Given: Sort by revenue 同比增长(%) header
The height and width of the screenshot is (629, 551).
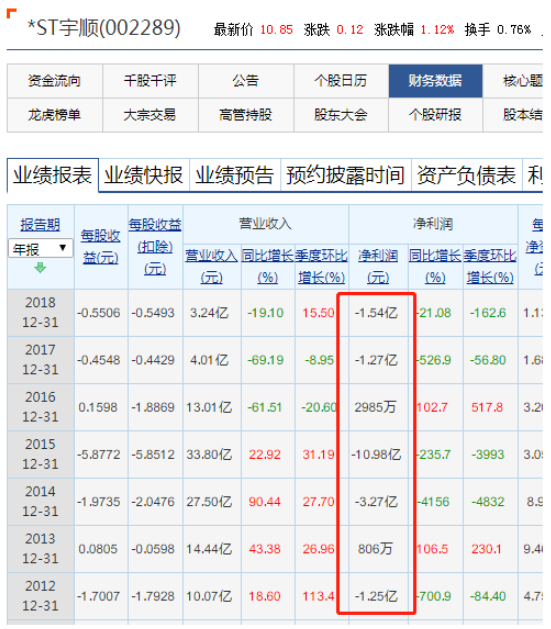Looking at the screenshot, I should [x=268, y=266].
